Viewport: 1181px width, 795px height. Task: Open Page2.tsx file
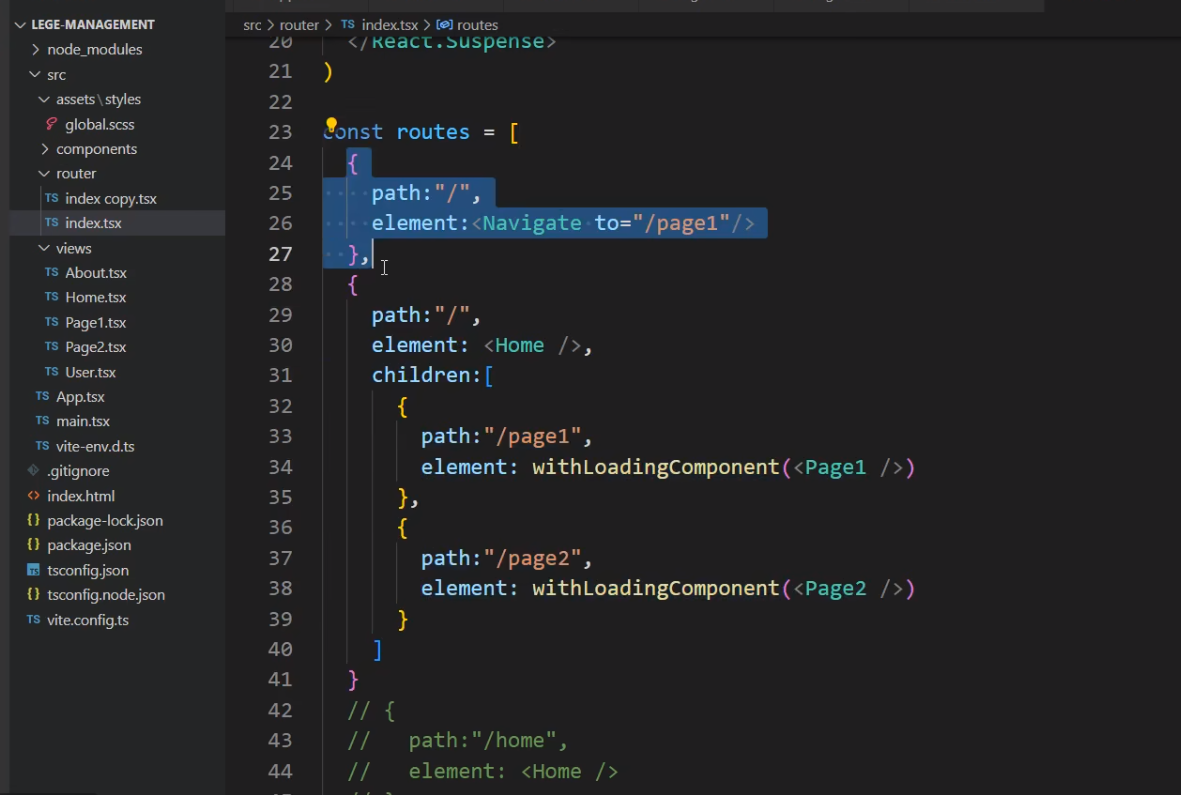[x=96, y=347]
